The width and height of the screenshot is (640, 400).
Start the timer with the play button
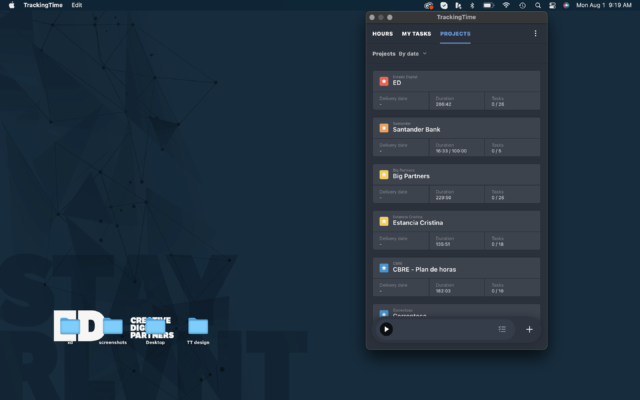(386, 329)
